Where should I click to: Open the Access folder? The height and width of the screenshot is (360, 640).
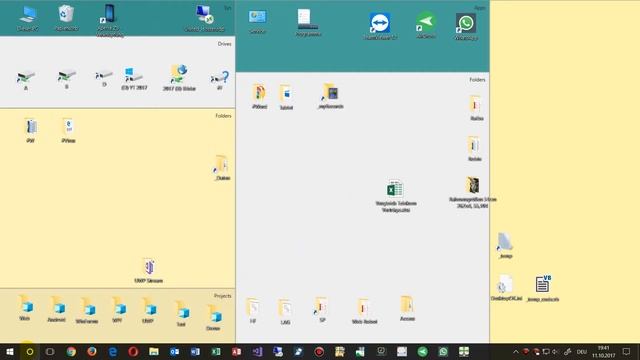click(x=407, y=308)
